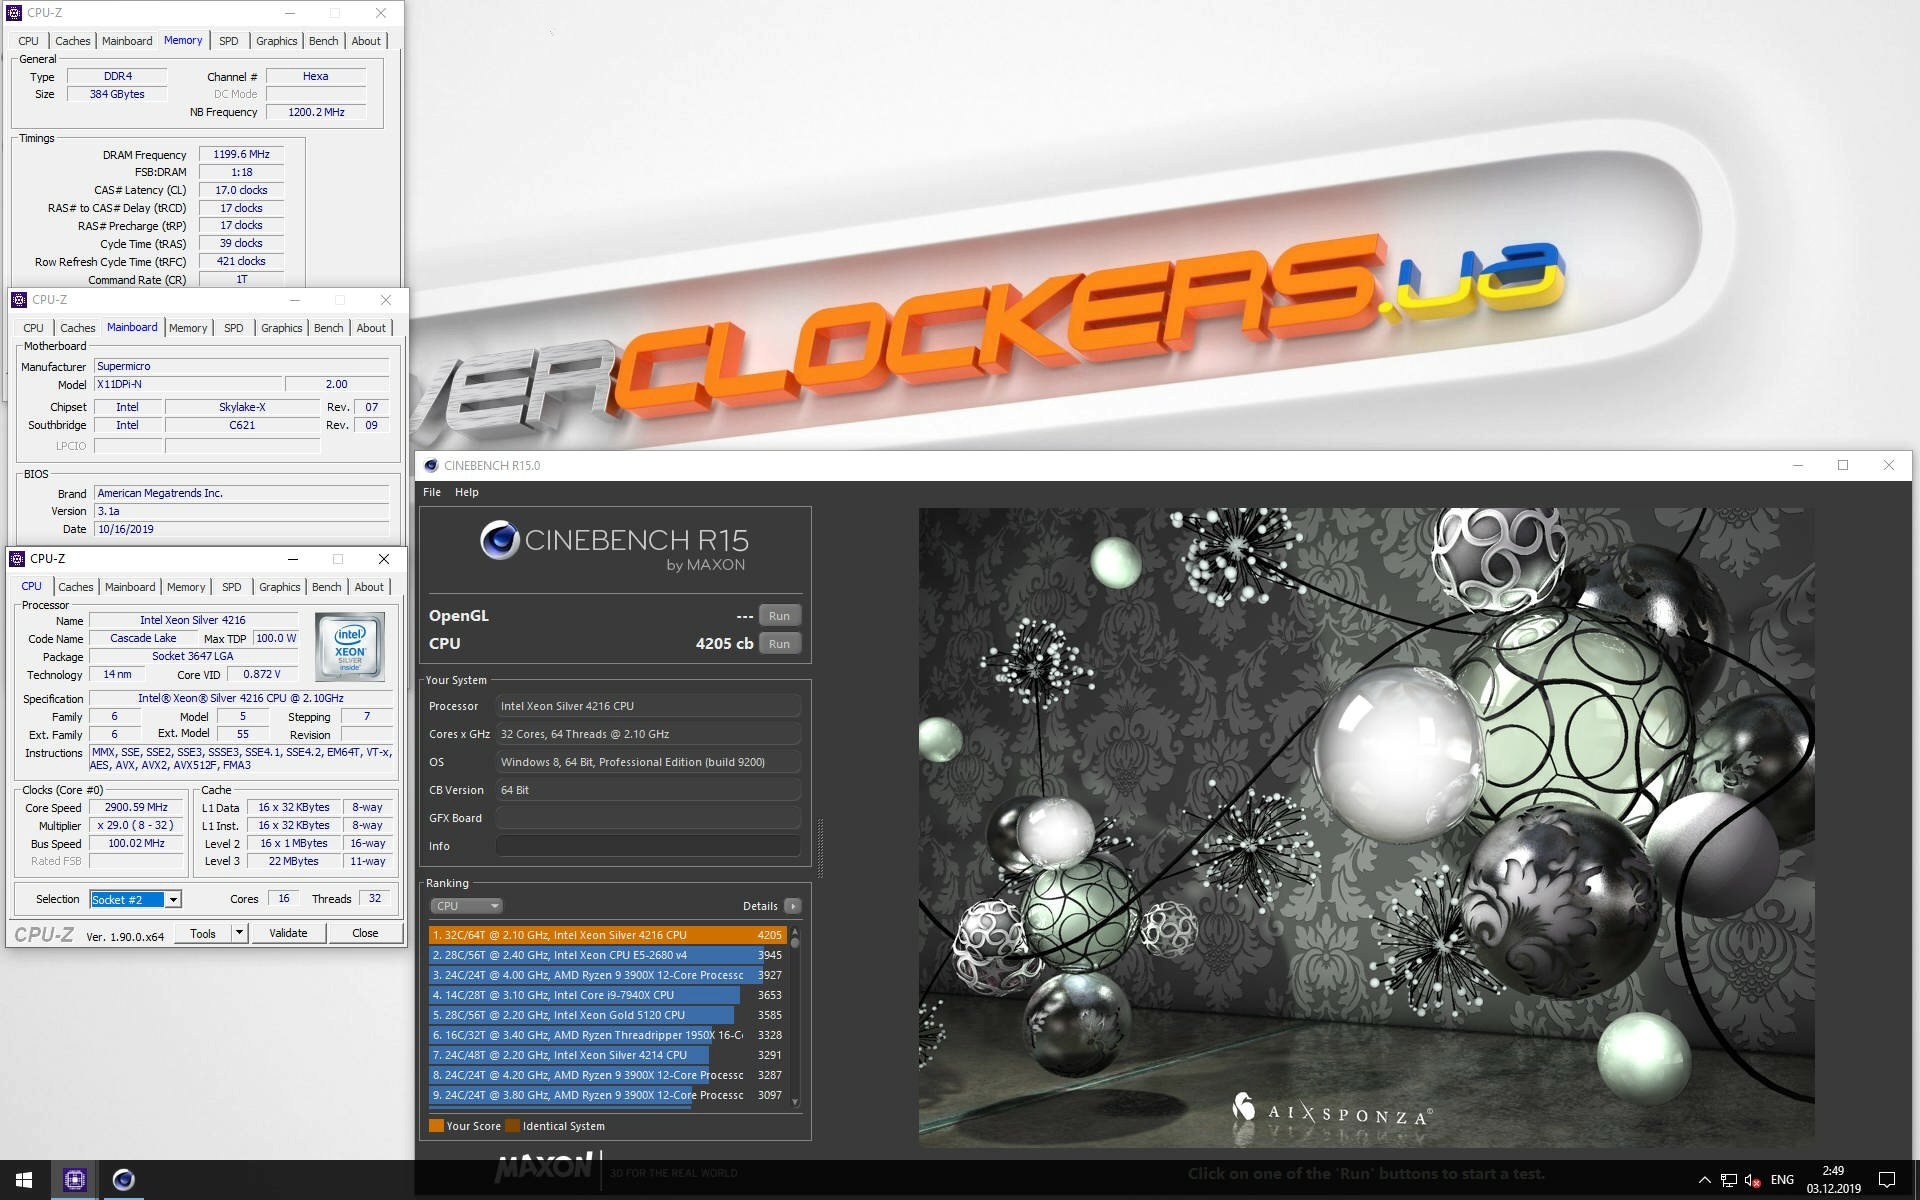Click the Validate button in CPU-Z
This screenshot has width=1920, height=1200.
point(288,933)
